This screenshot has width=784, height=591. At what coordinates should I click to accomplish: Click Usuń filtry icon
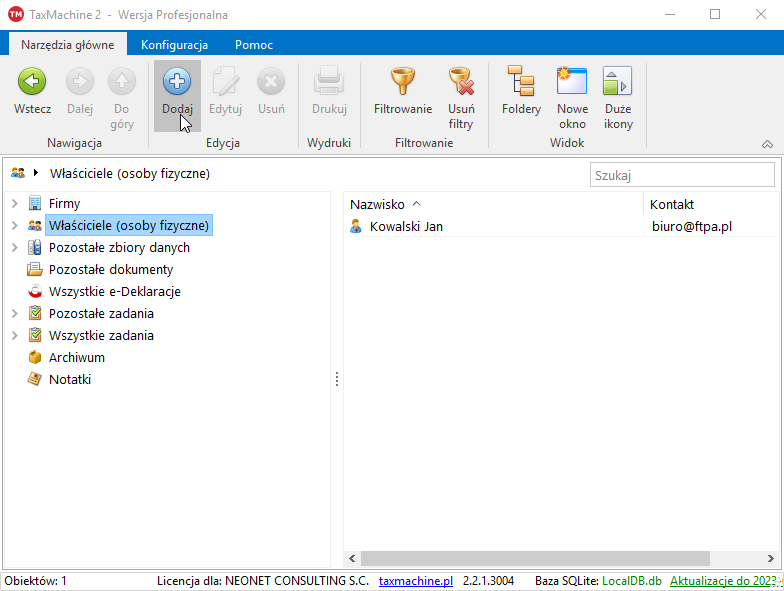[x=460, y=83]
